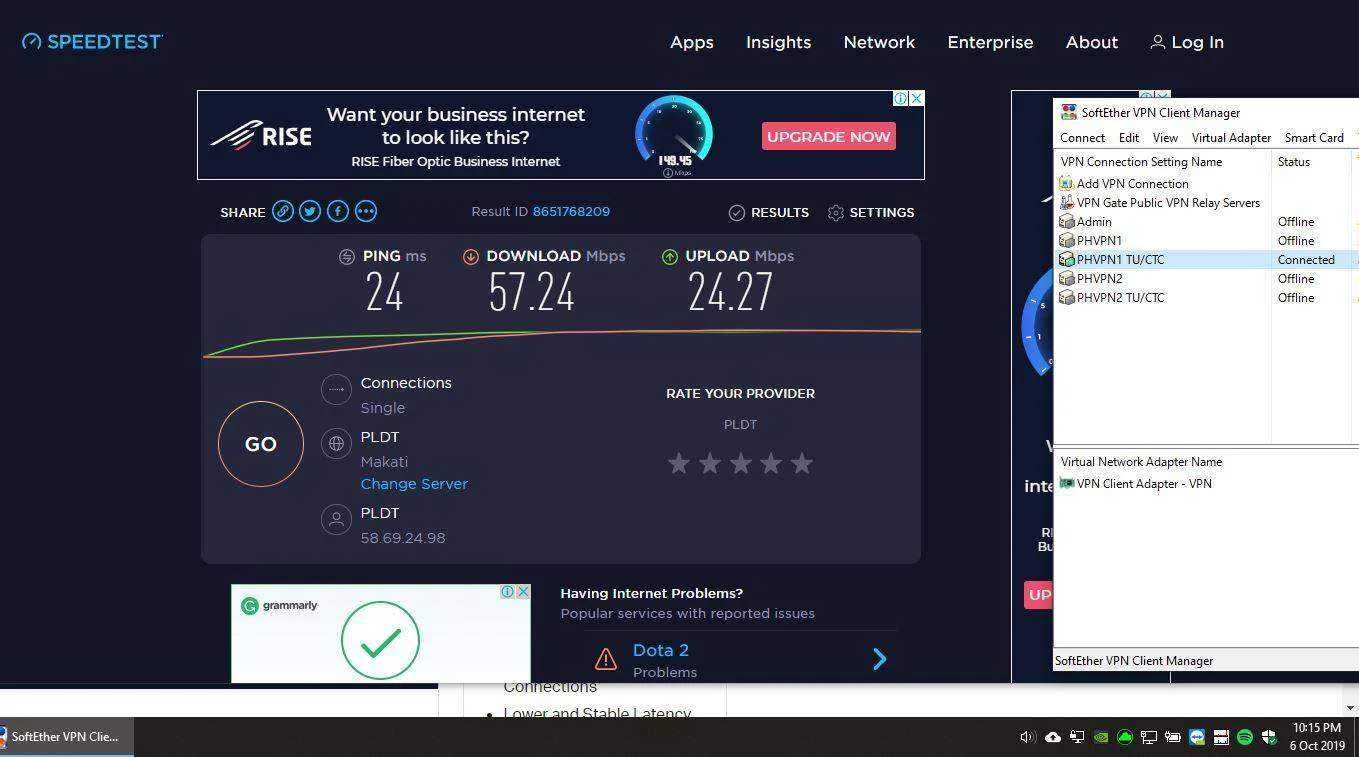Click the Spotify tray icon
This screenshot has height=757, width=1359.
1245,737
